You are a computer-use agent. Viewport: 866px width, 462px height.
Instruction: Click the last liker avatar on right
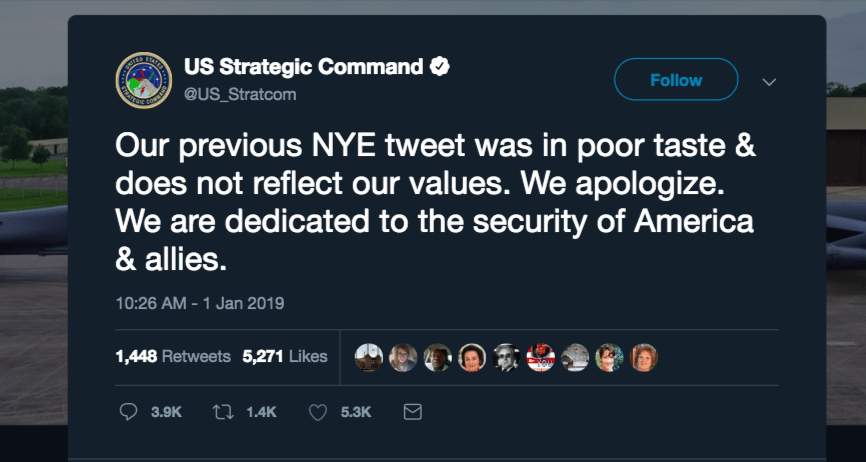(644, 357)
